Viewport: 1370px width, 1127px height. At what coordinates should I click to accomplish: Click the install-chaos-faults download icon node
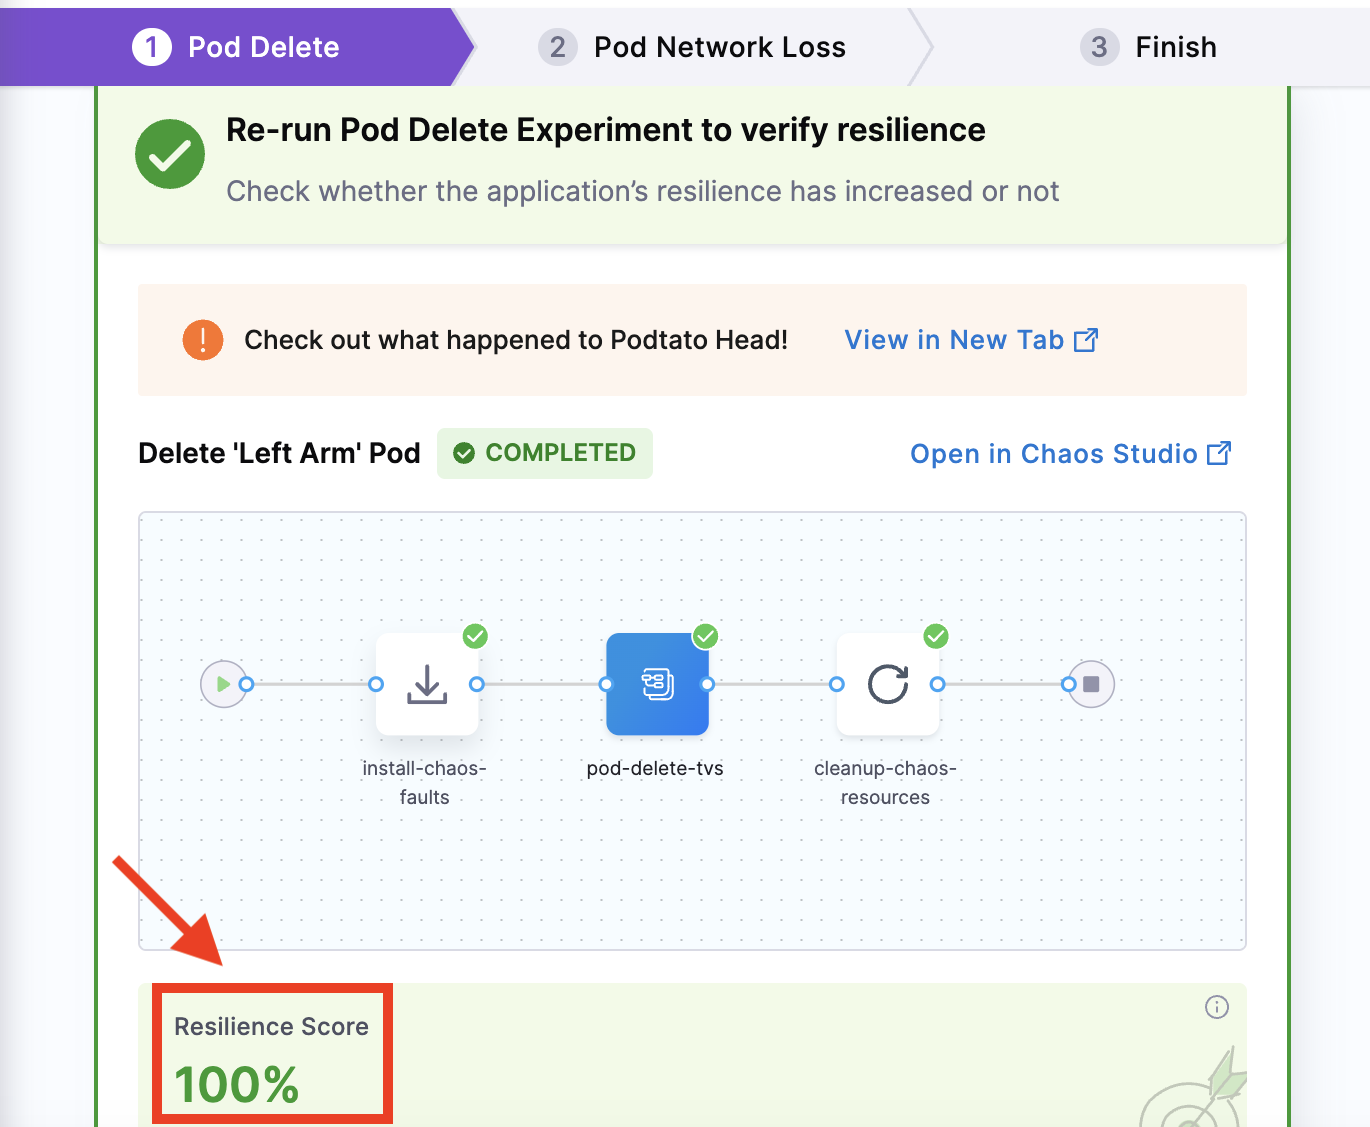(427, 684)
